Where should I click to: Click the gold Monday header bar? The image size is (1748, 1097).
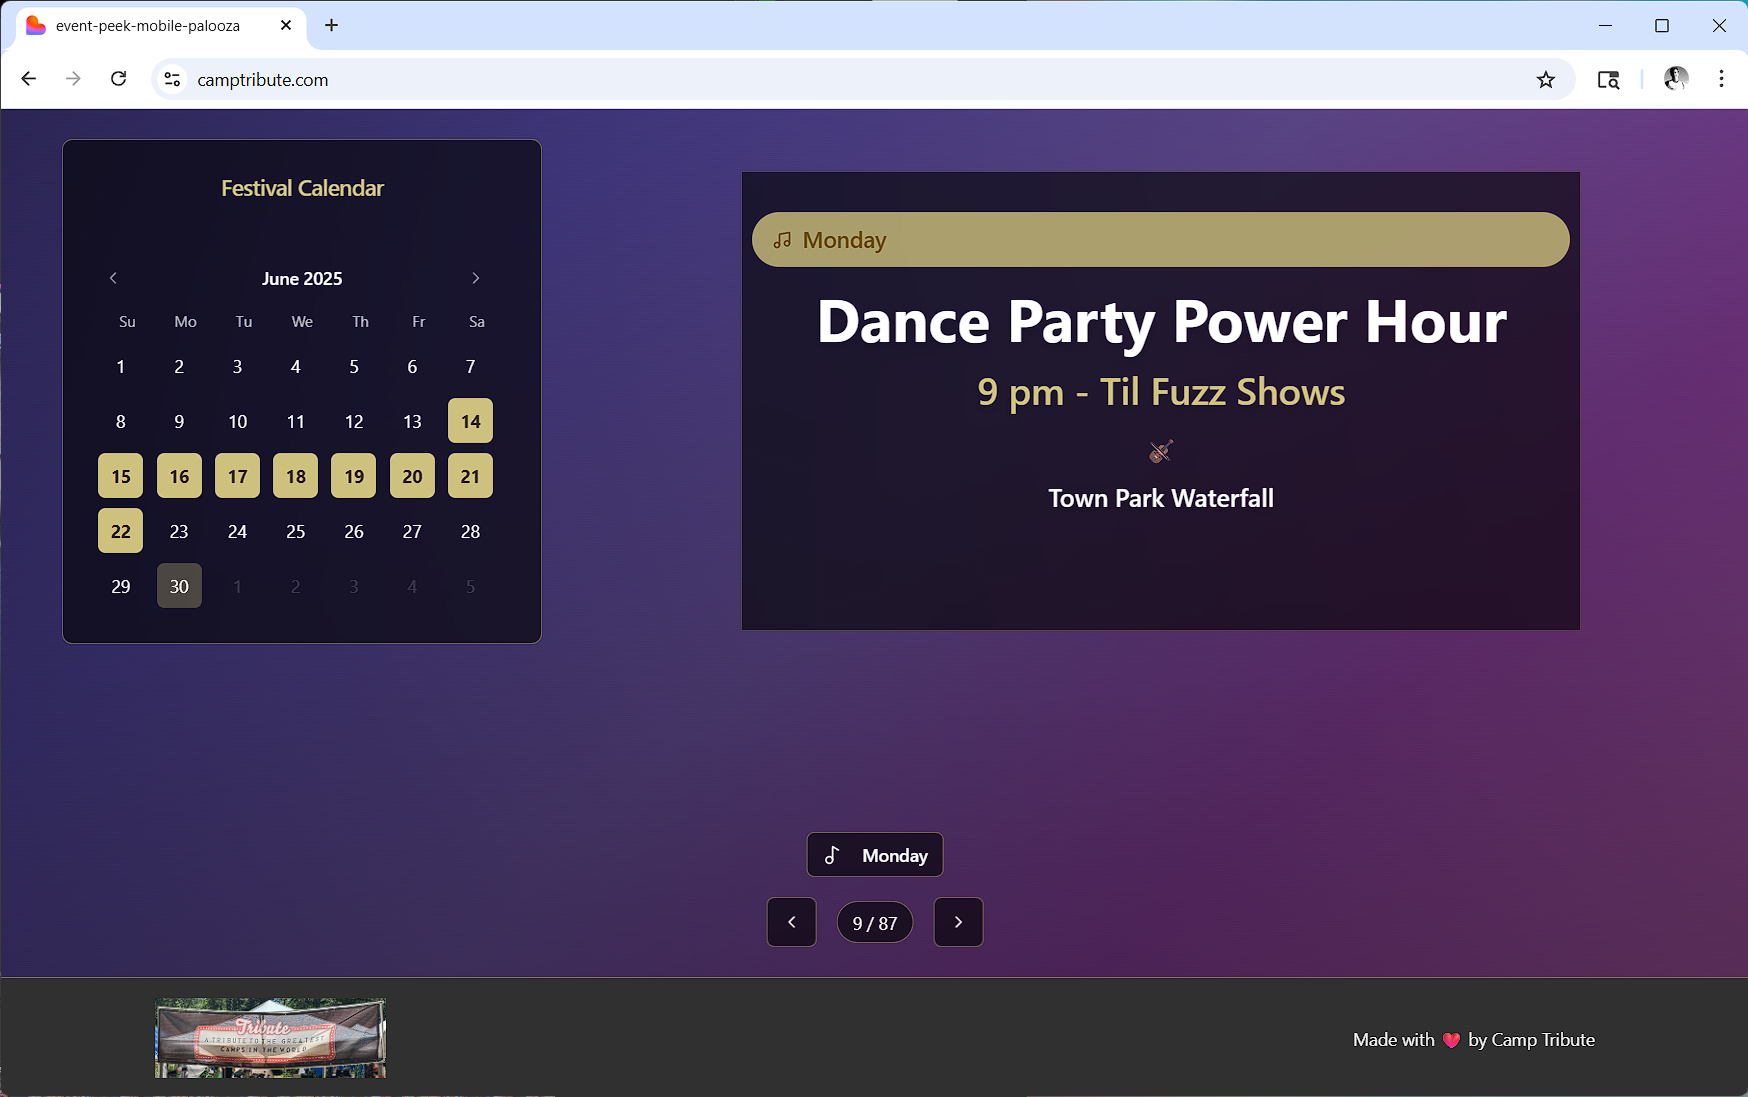[x=1160, y=240]
